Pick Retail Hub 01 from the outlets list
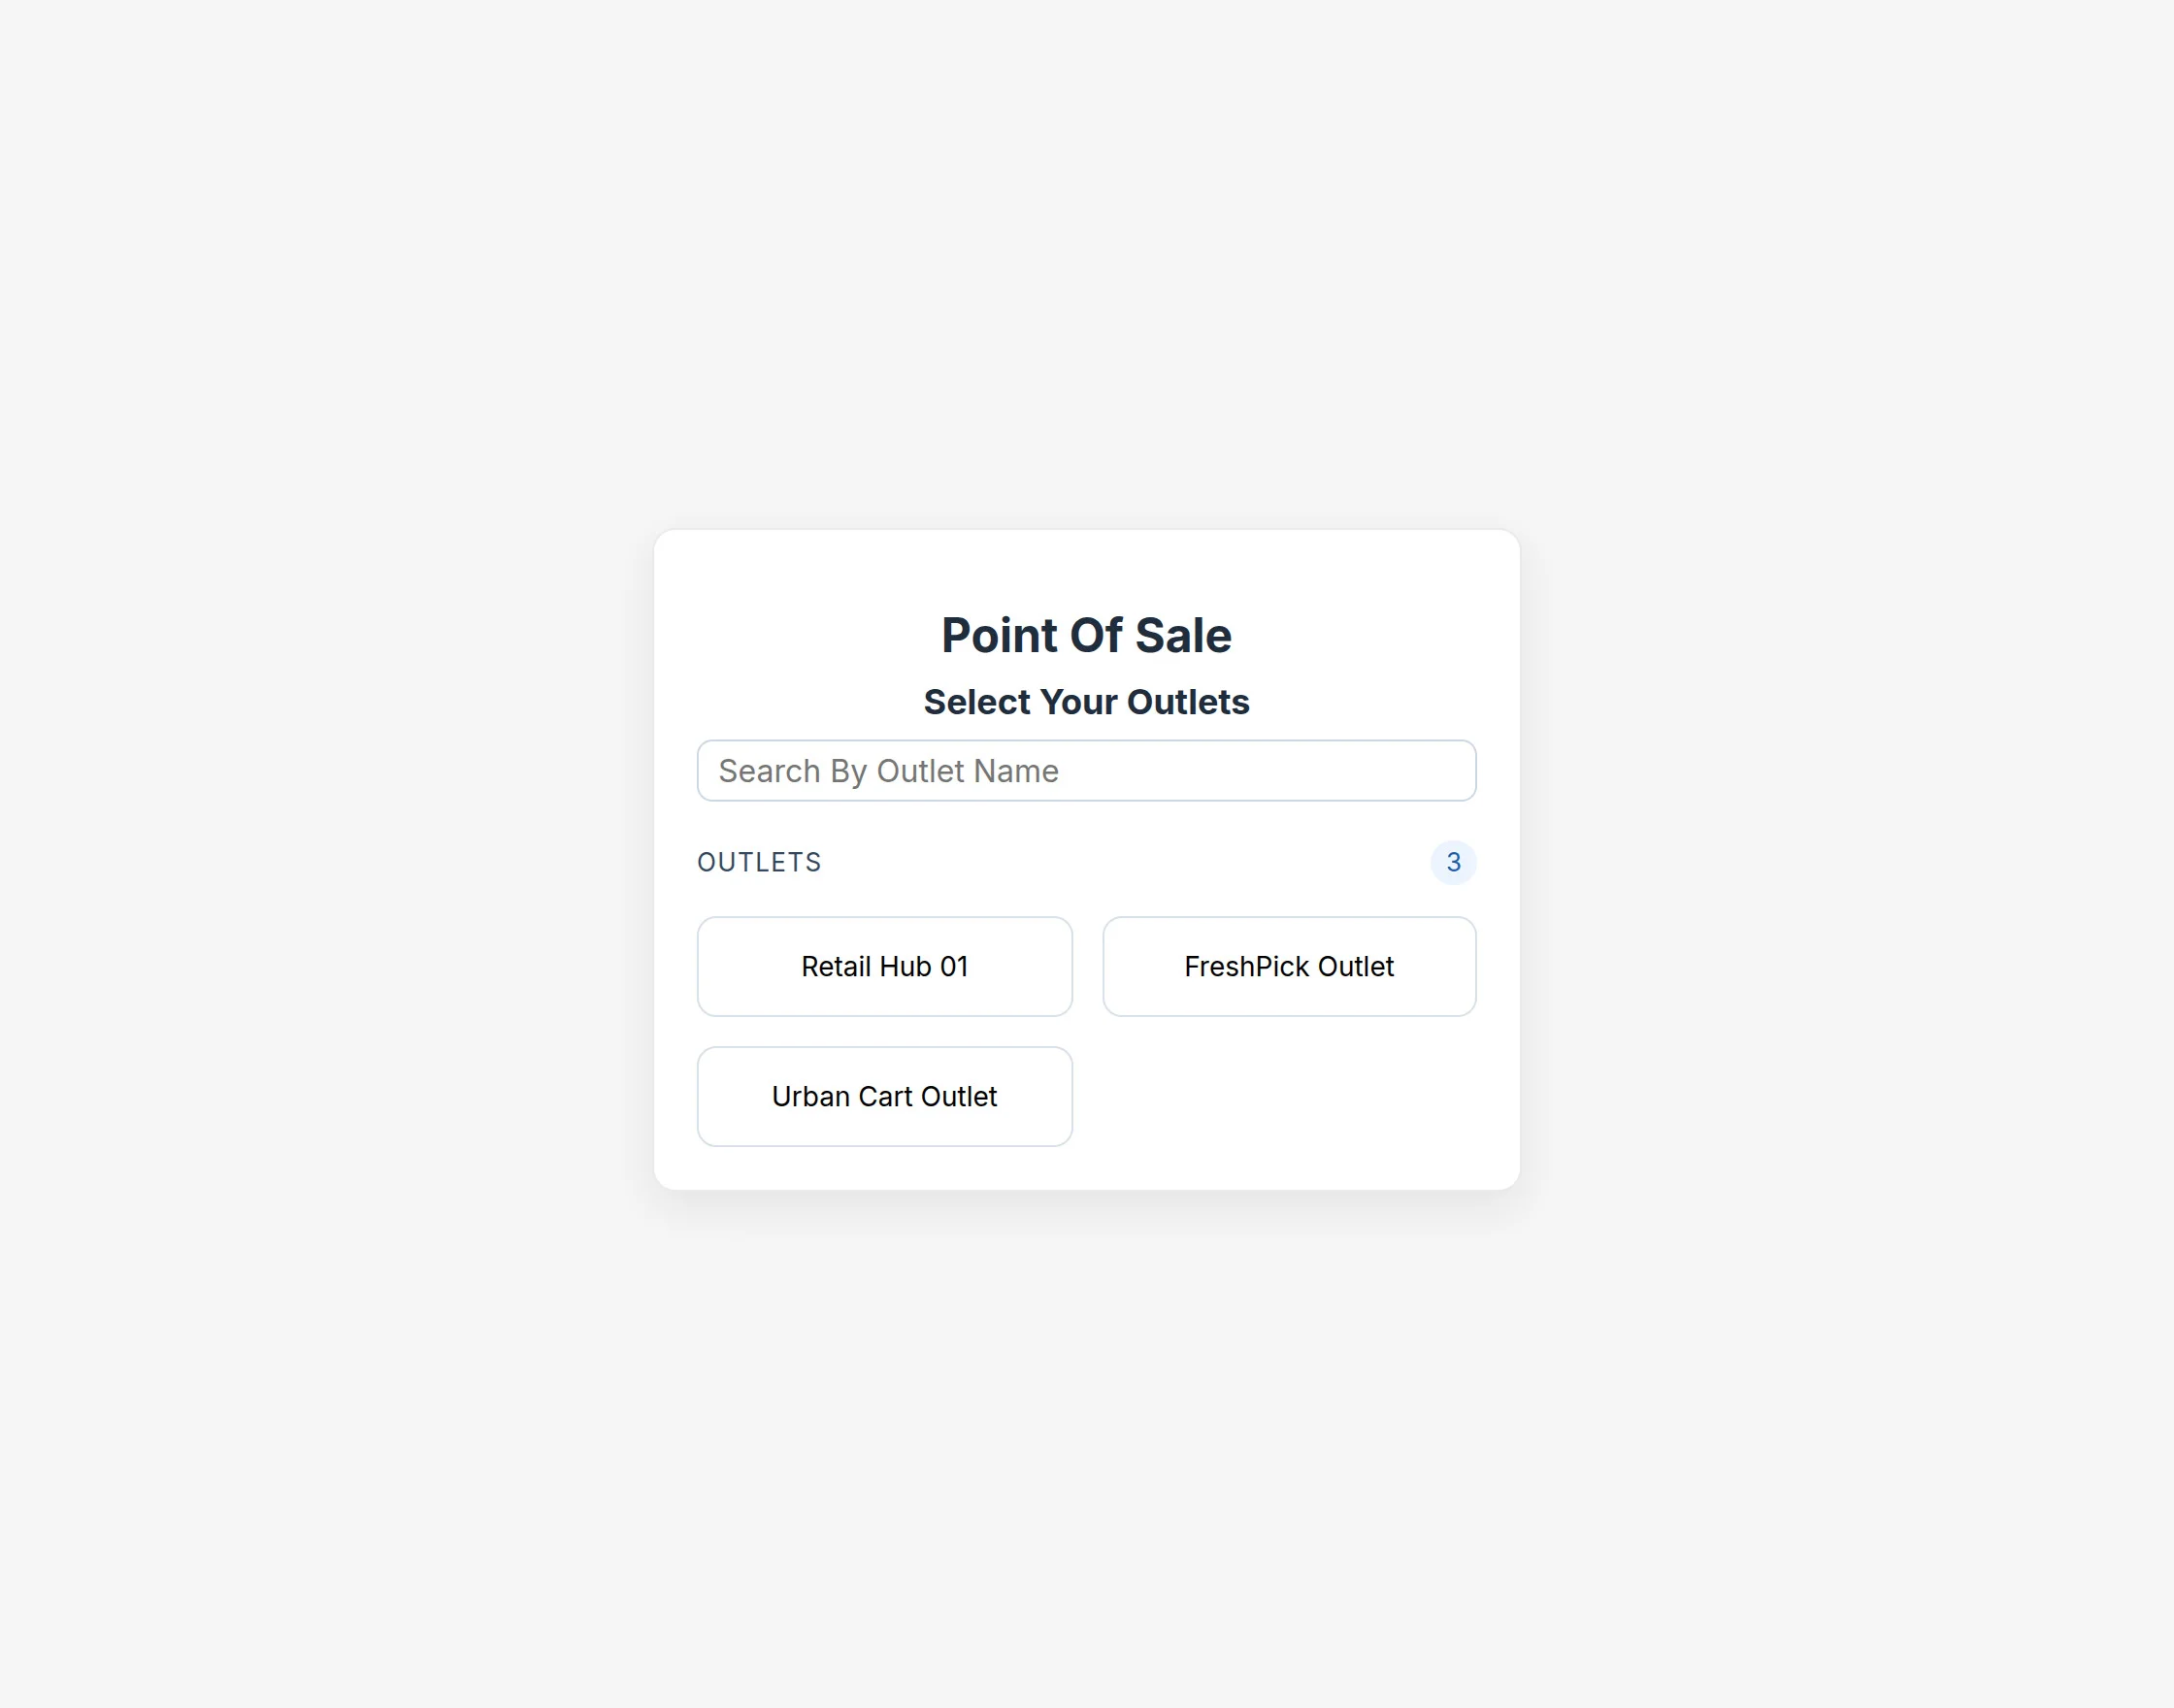The image size is (2174, 1708). (x=884, y=966)
